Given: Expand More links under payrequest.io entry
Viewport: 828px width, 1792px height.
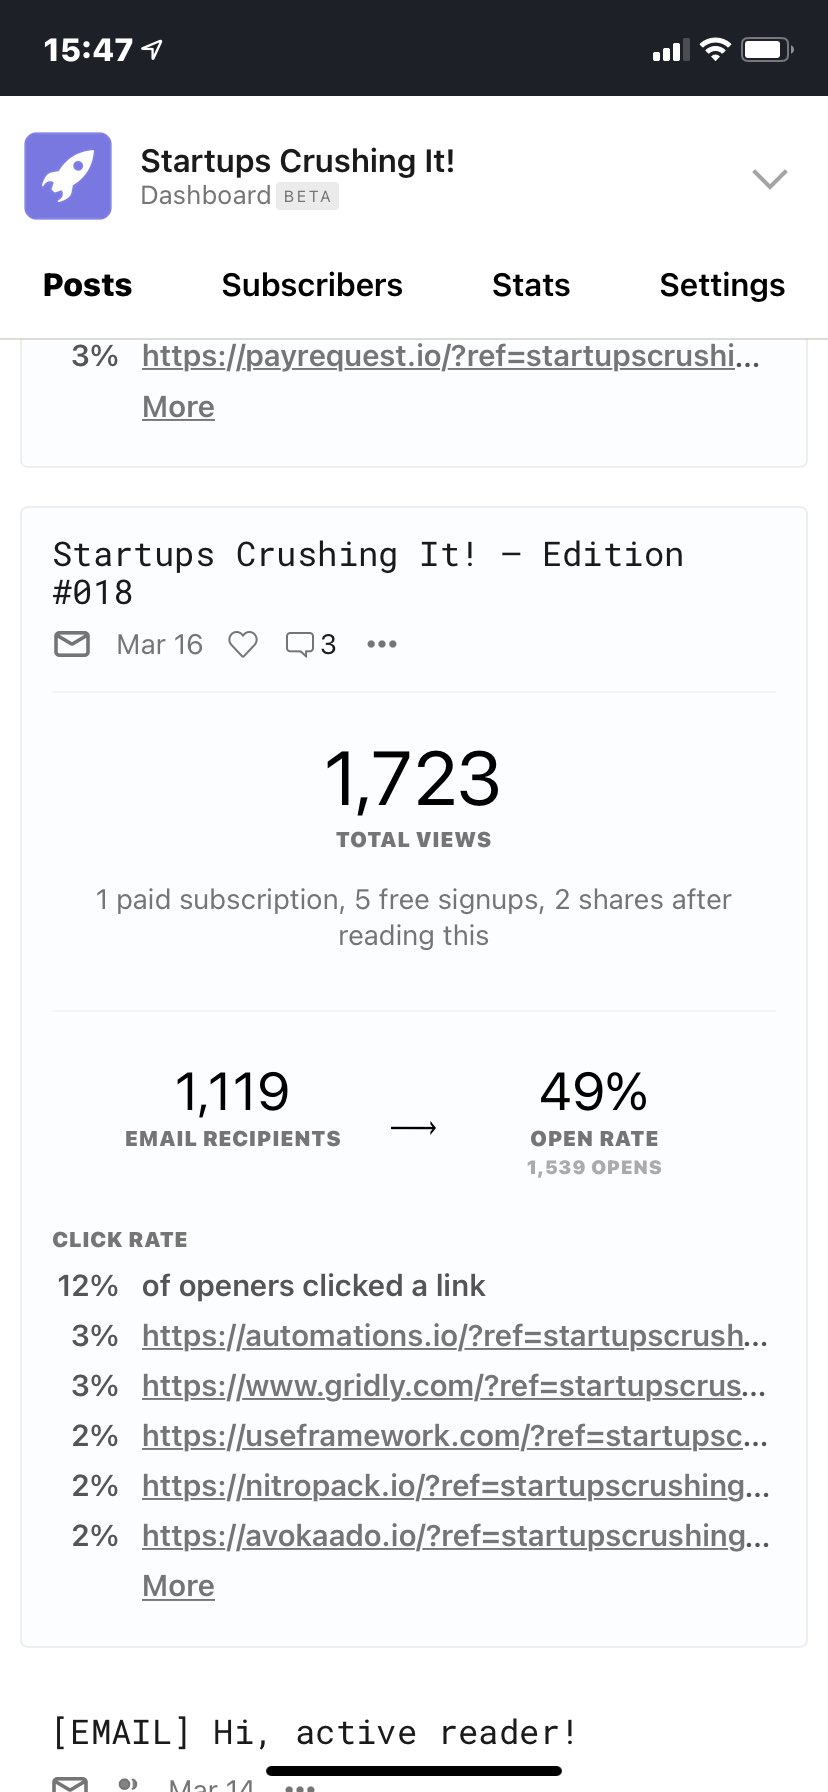Looking at the screenshot, I should coord(178,407).
